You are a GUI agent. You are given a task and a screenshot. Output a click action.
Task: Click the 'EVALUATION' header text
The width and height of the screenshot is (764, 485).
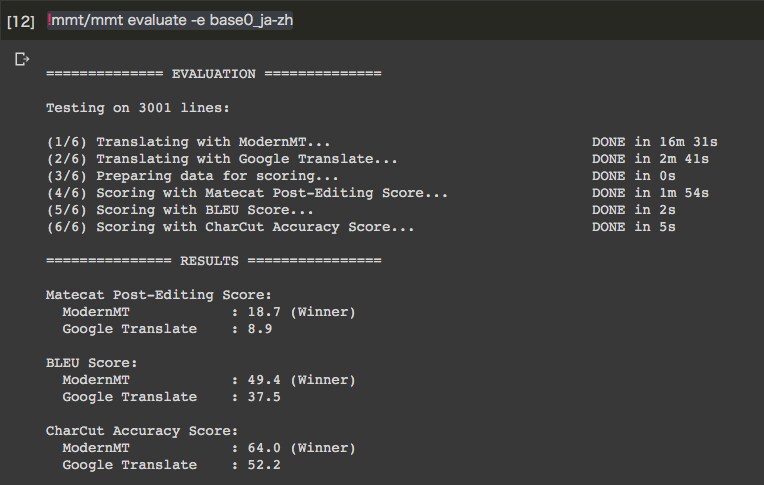(213, 74)
